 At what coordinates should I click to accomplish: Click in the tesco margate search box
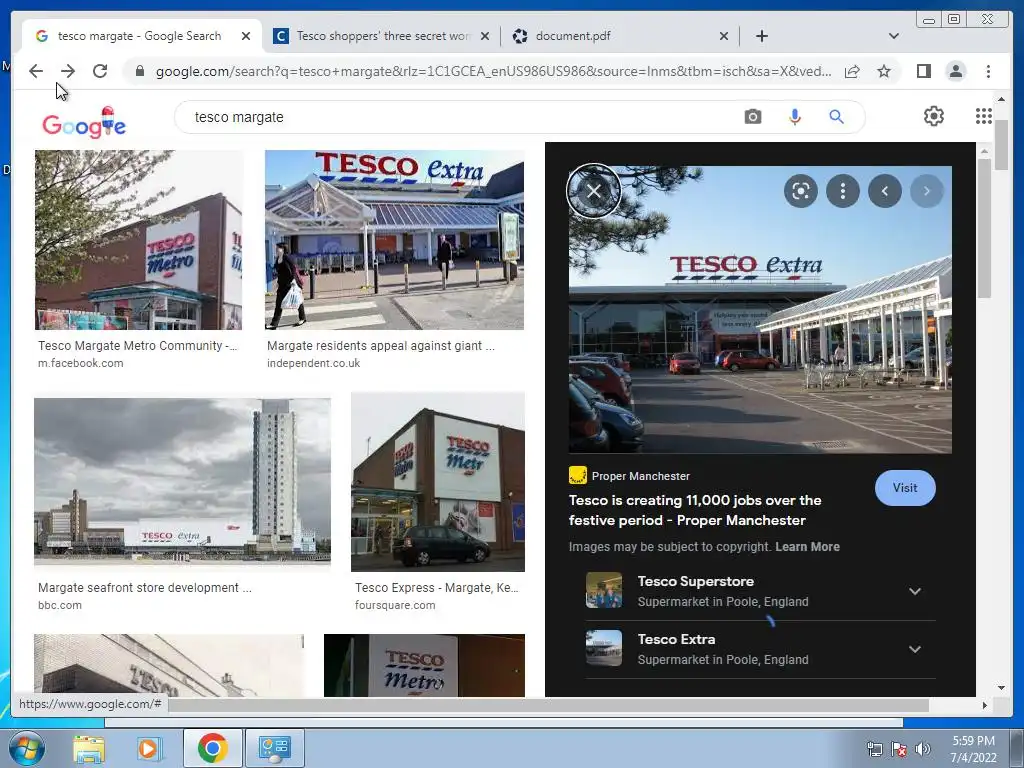[x=457, y=117]
